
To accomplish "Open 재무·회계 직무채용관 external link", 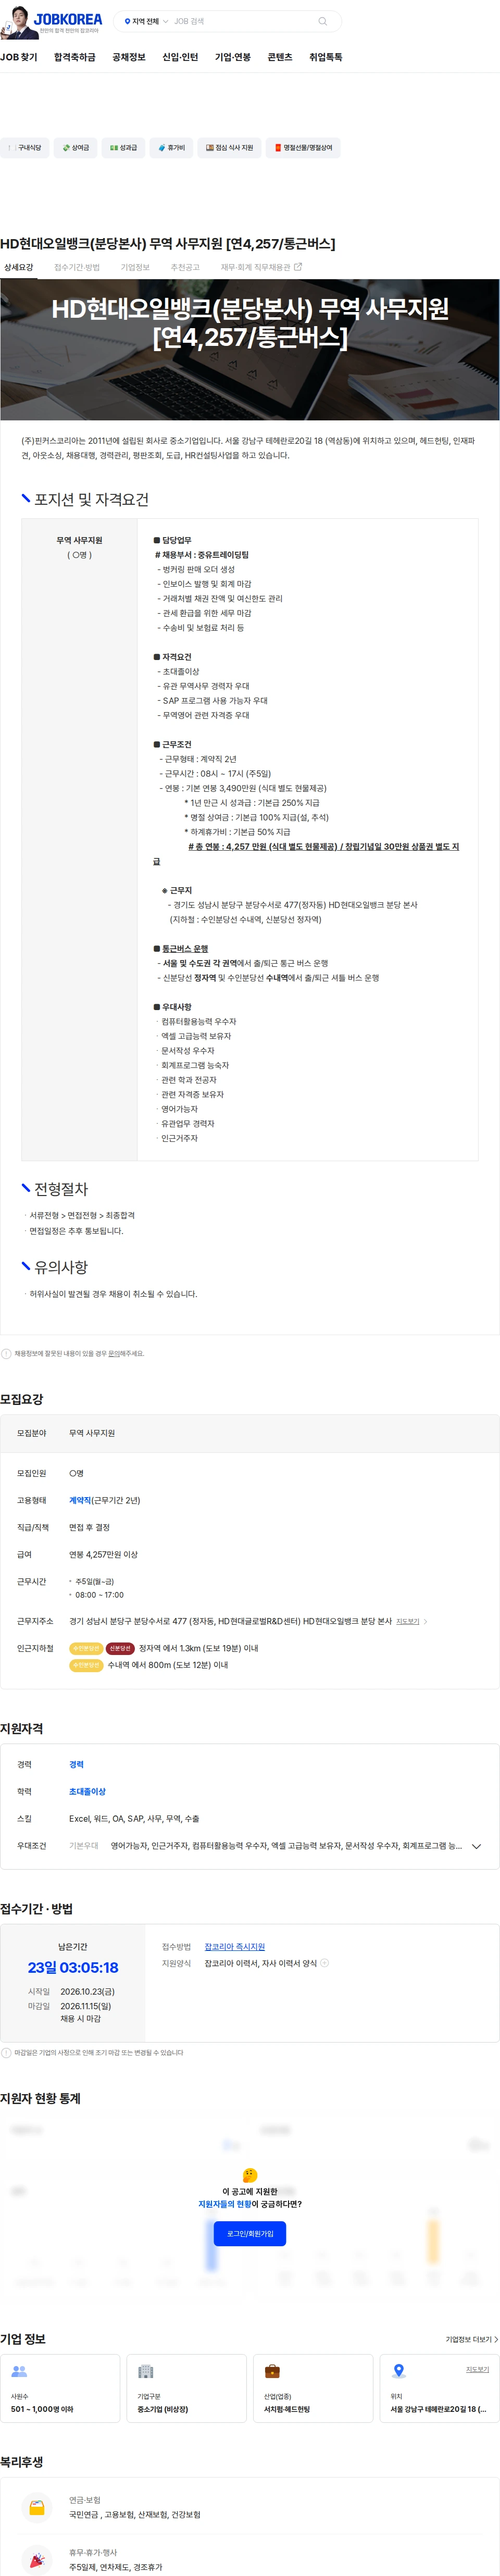I will pyautogui.click(x=261, y=267).
